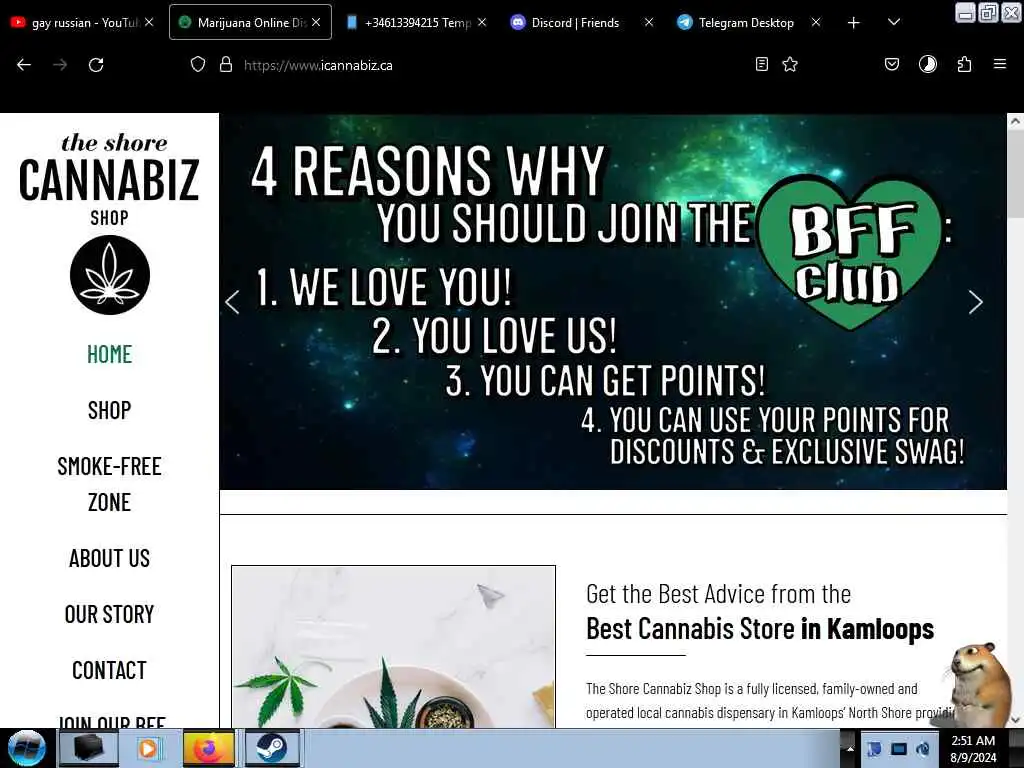The image size is (1024, 768).
Task: Click the round cannabis leaf logo
Action: [110, 275]
